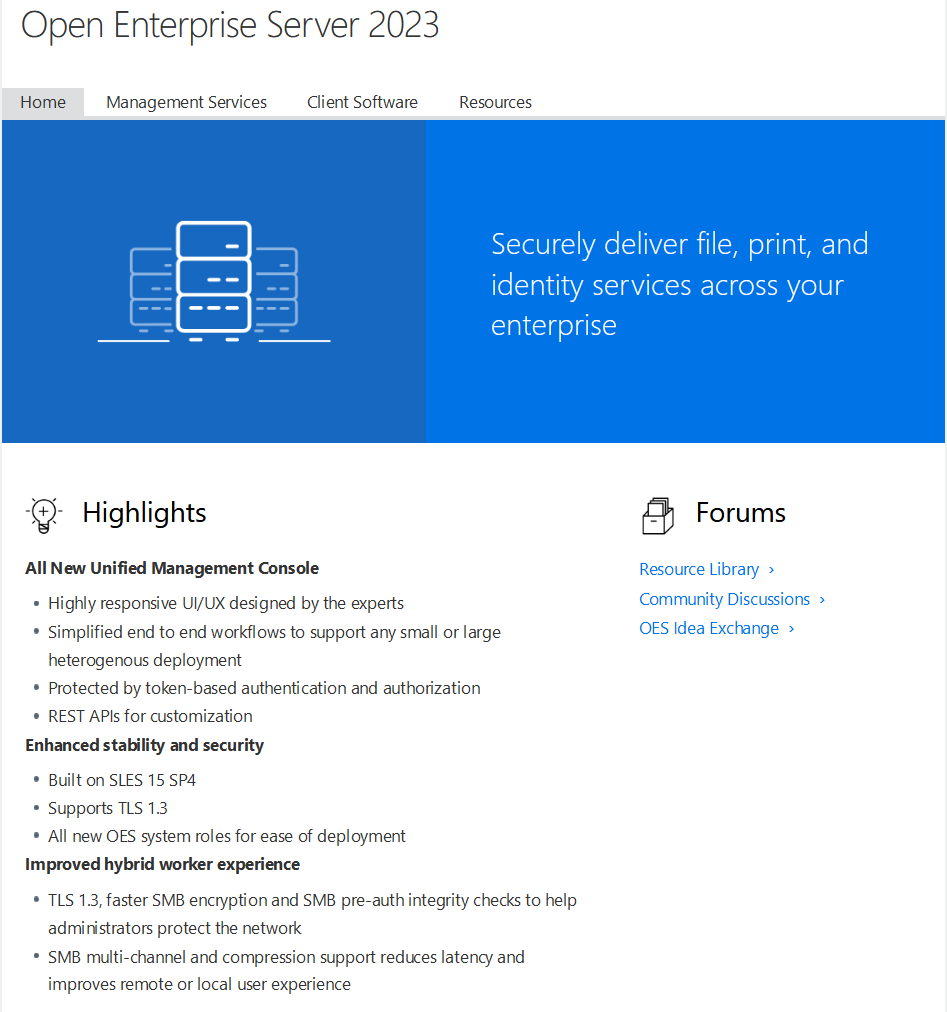947x1012 pixels.
Task: Click the file box icon beside Forums
Action: [657, 515]
